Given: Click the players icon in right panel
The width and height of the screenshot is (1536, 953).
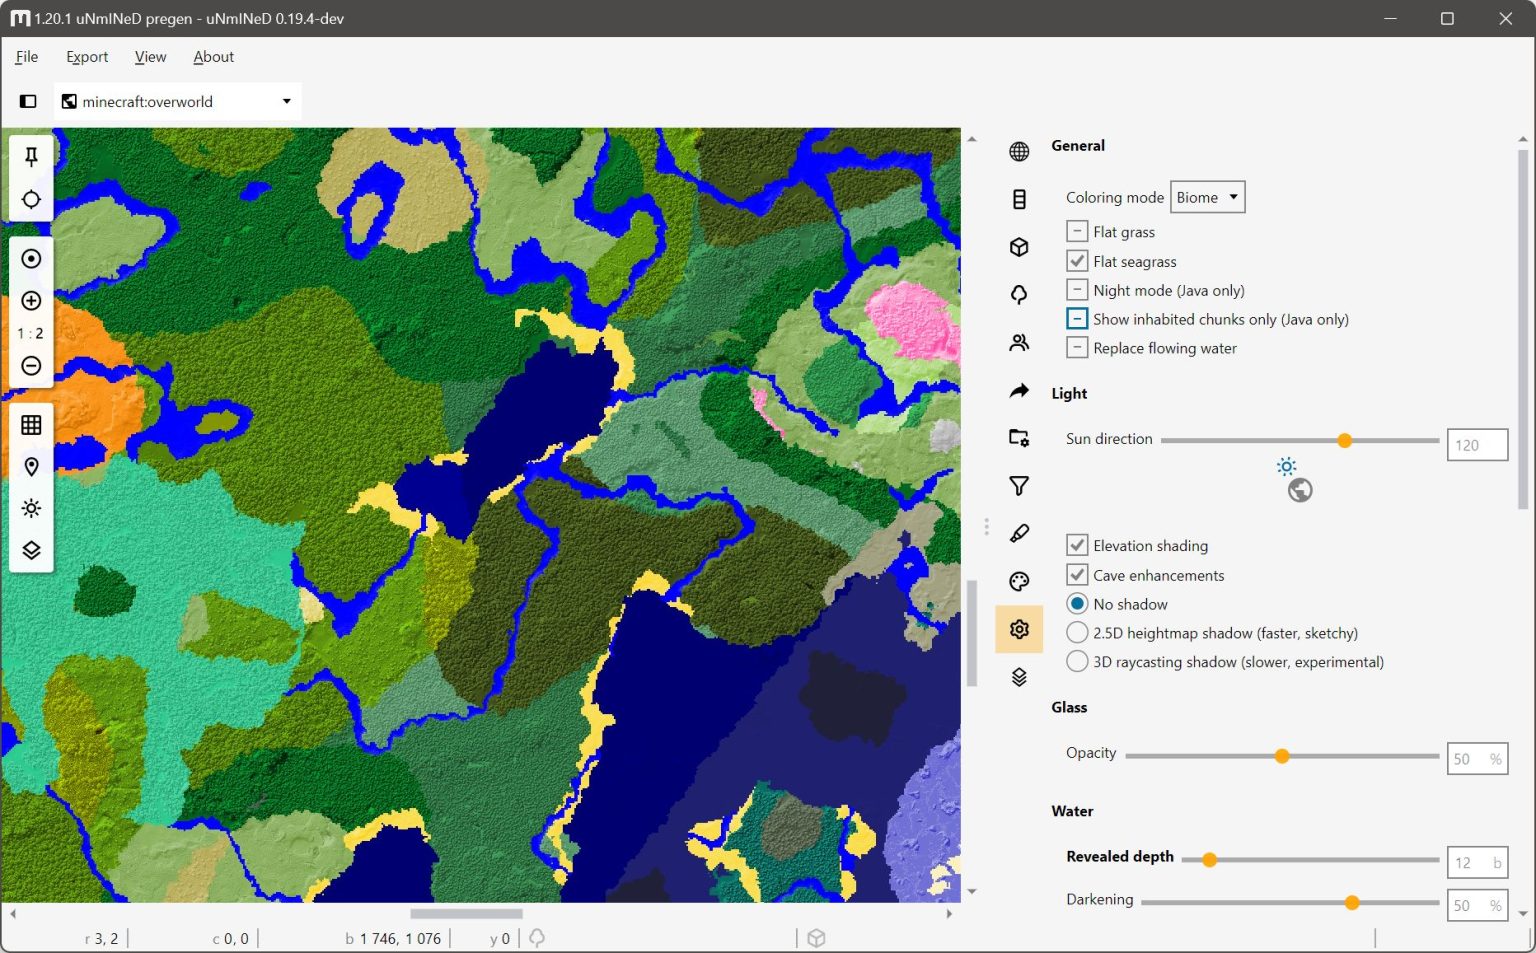Looking at the screenshot, I should tap(1019, 342).
